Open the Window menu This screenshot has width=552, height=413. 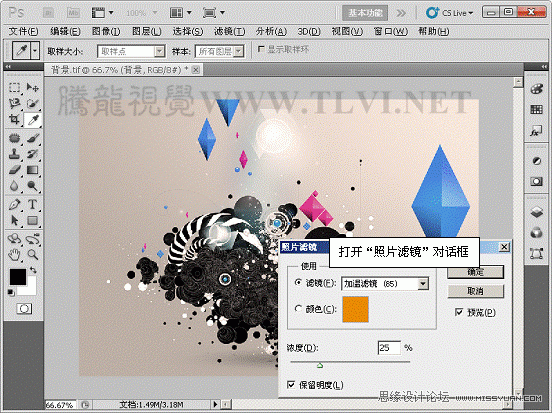[390, 32]
